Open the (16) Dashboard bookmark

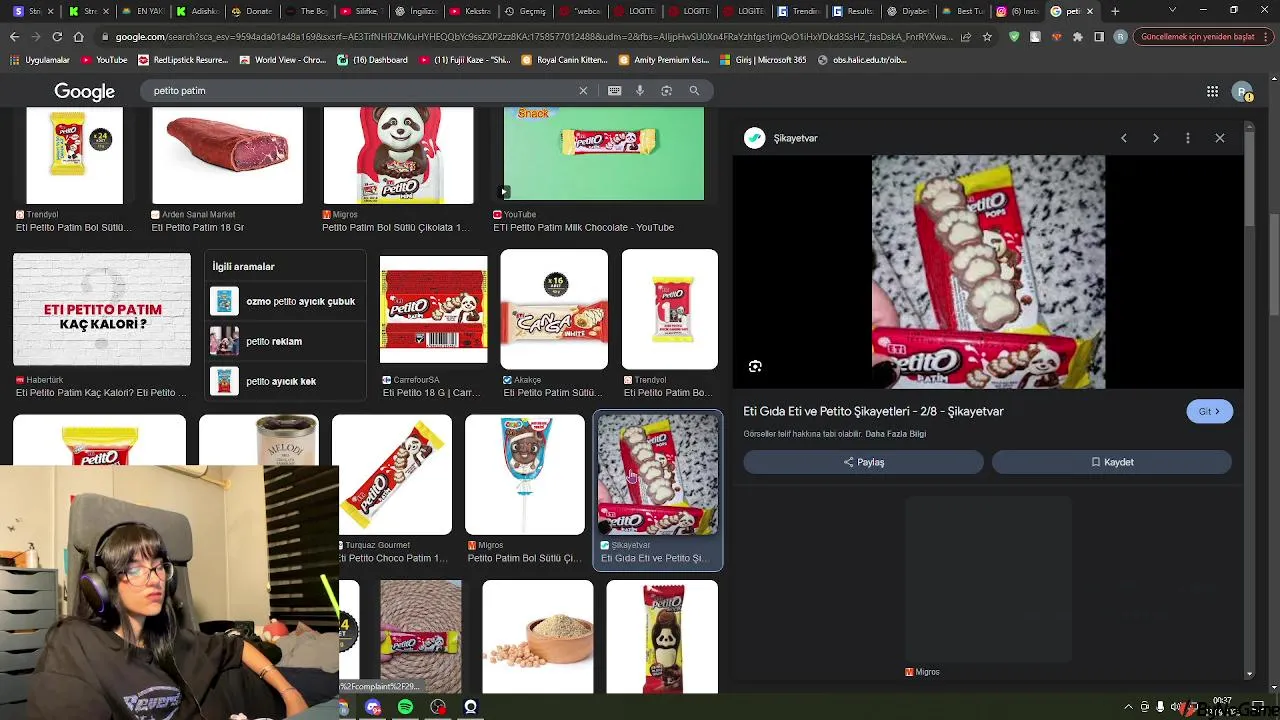pos(372,60)
